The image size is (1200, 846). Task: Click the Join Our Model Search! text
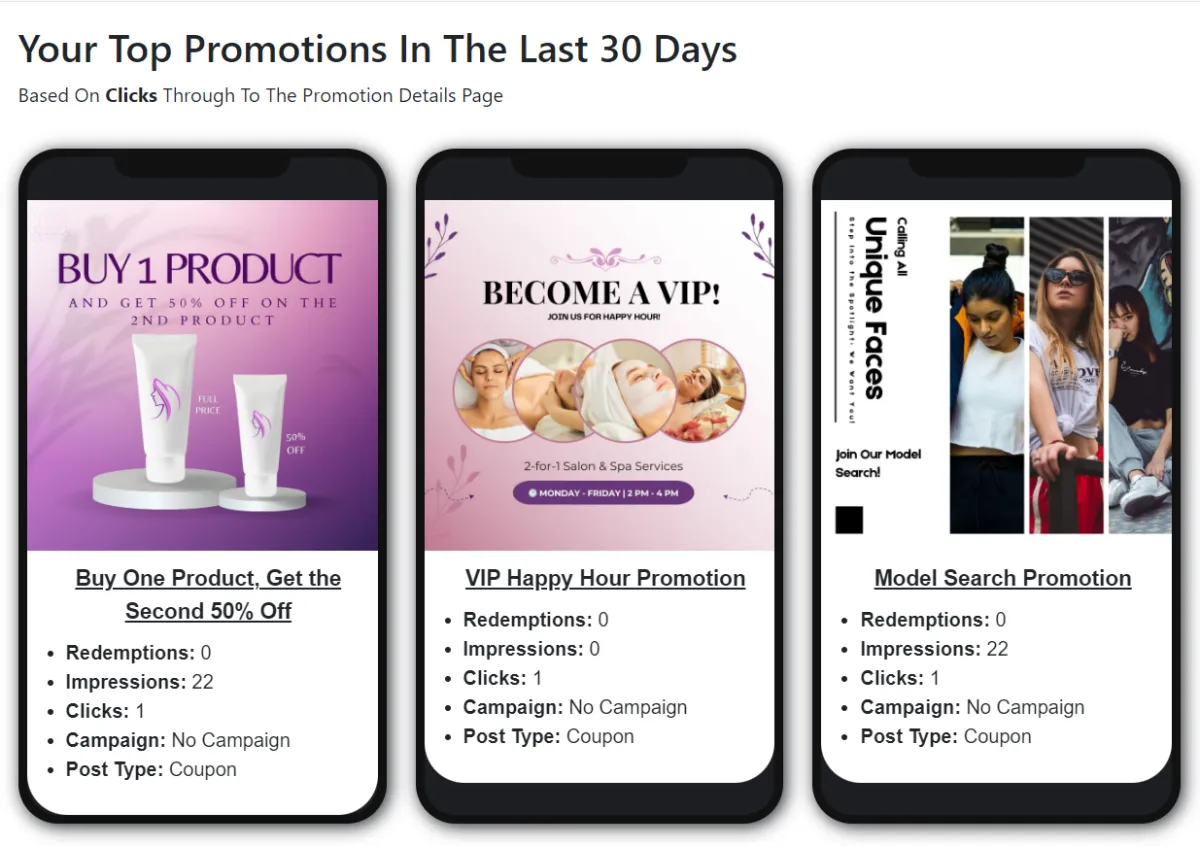coord(878,463)
